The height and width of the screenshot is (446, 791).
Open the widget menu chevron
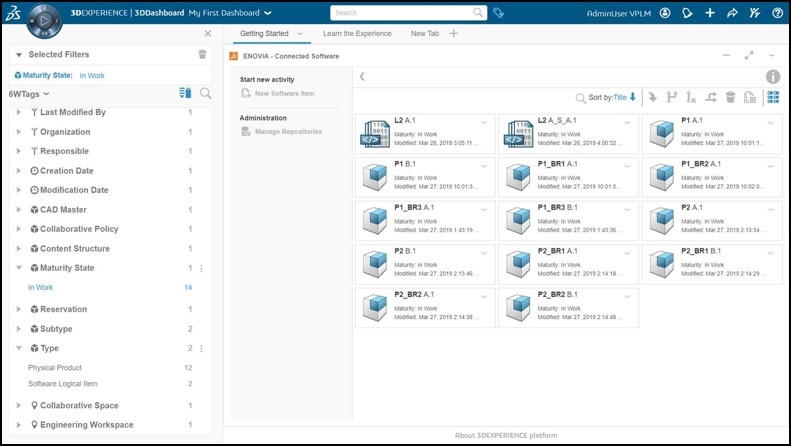[x=771, y=55]
